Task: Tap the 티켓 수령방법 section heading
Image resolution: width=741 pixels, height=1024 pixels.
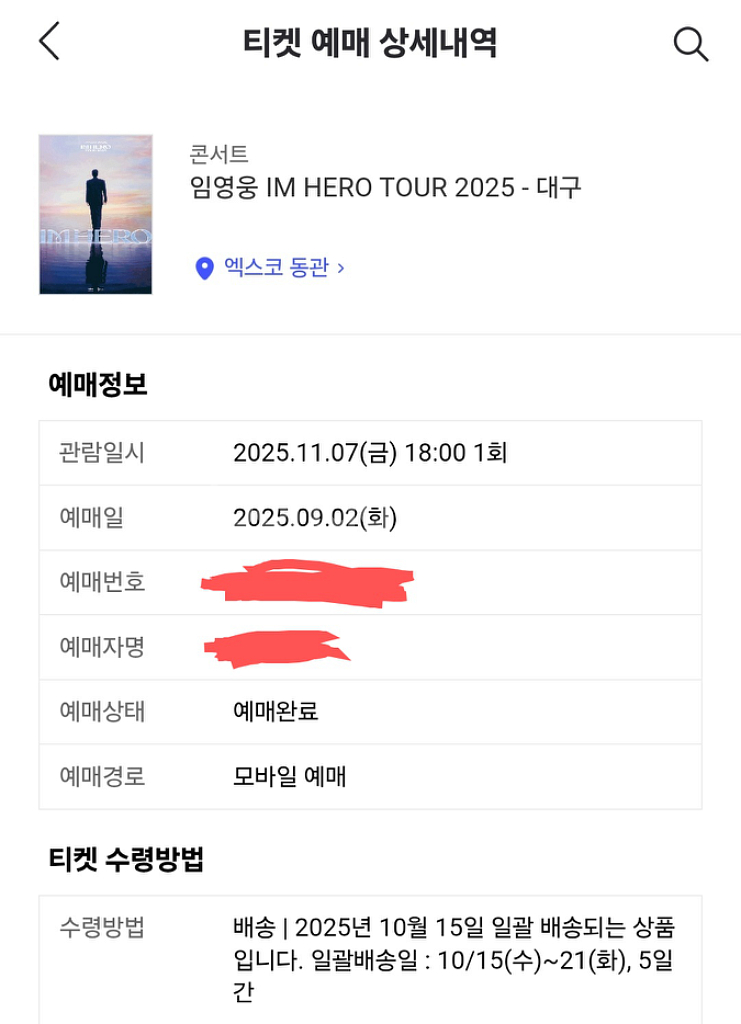Action: click(x=126, y=858)
